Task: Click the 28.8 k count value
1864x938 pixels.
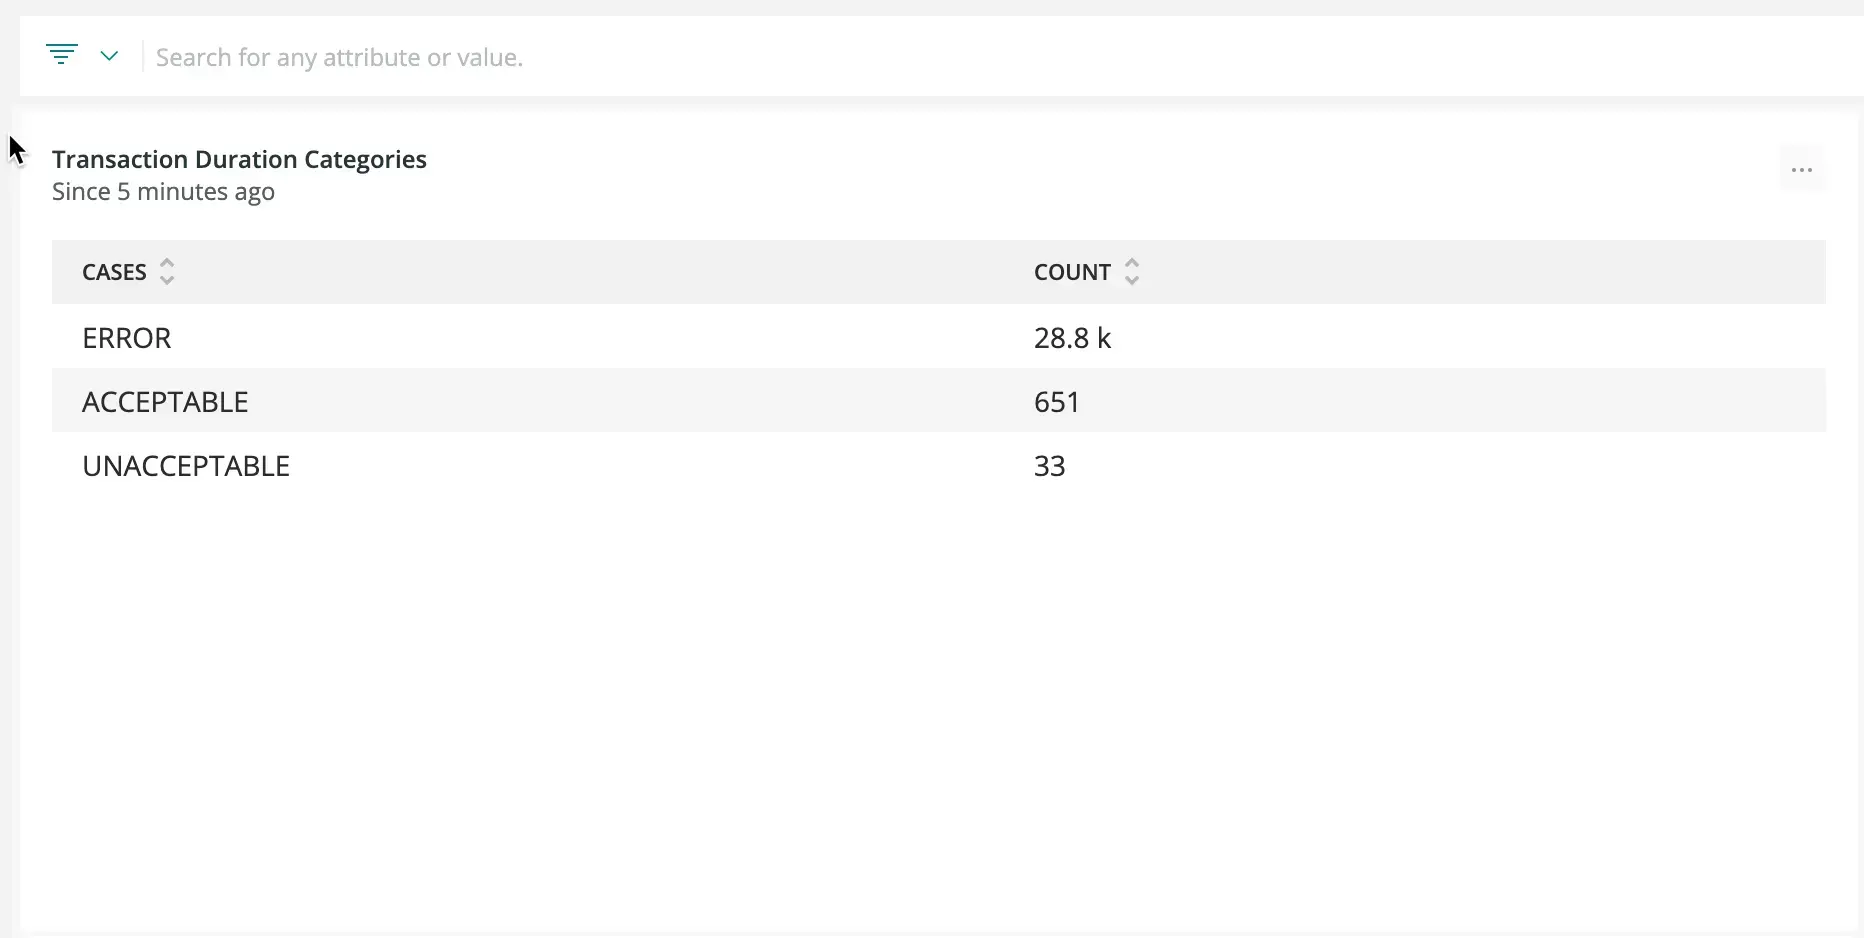Action: (1072, 338)
